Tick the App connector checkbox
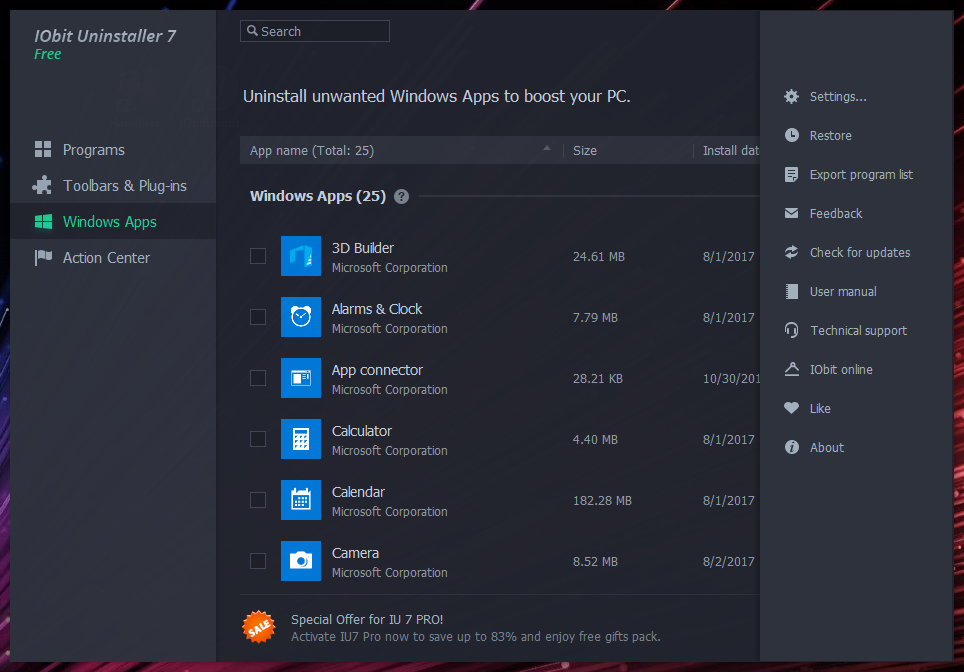This screenshot has width=964, height=672. click(258, 378)
